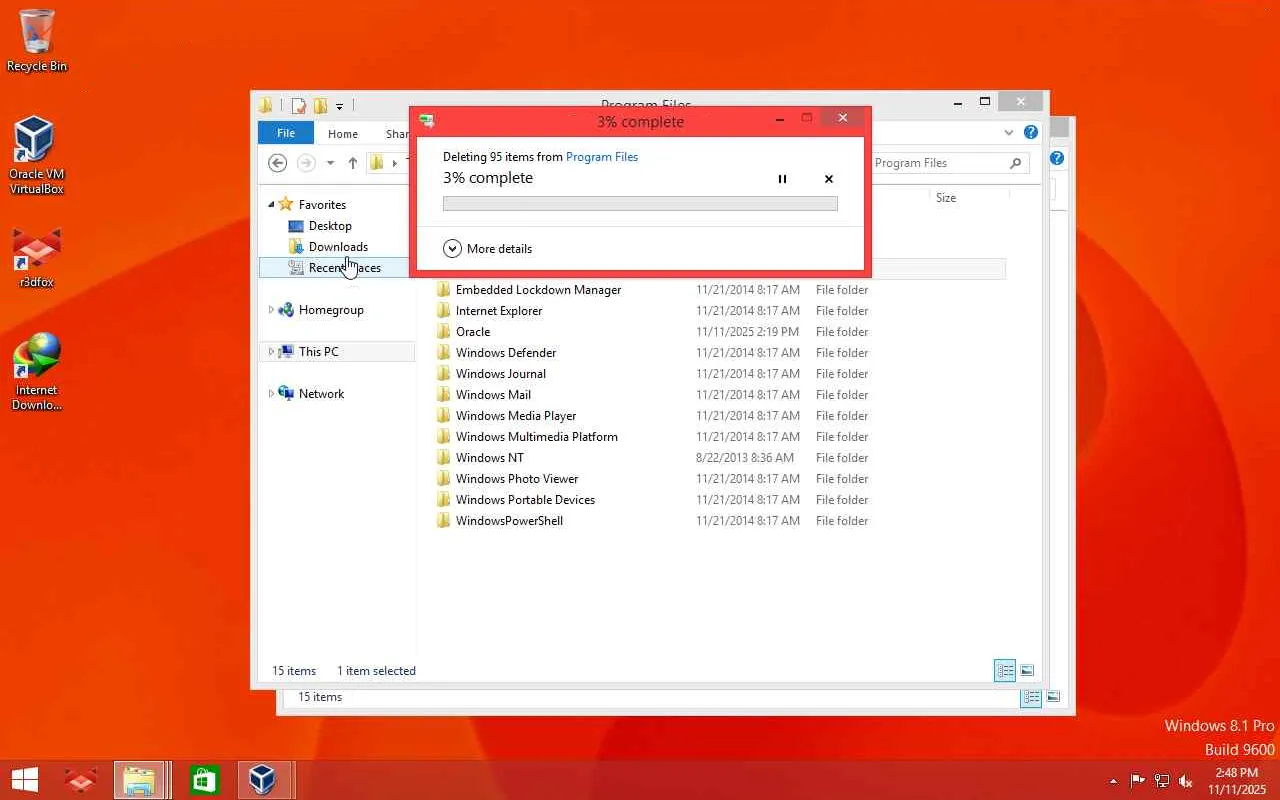The image size is (1280, 800).
Task: Select the Windows Multimedia Platform folder name
Action: [537, 437]
